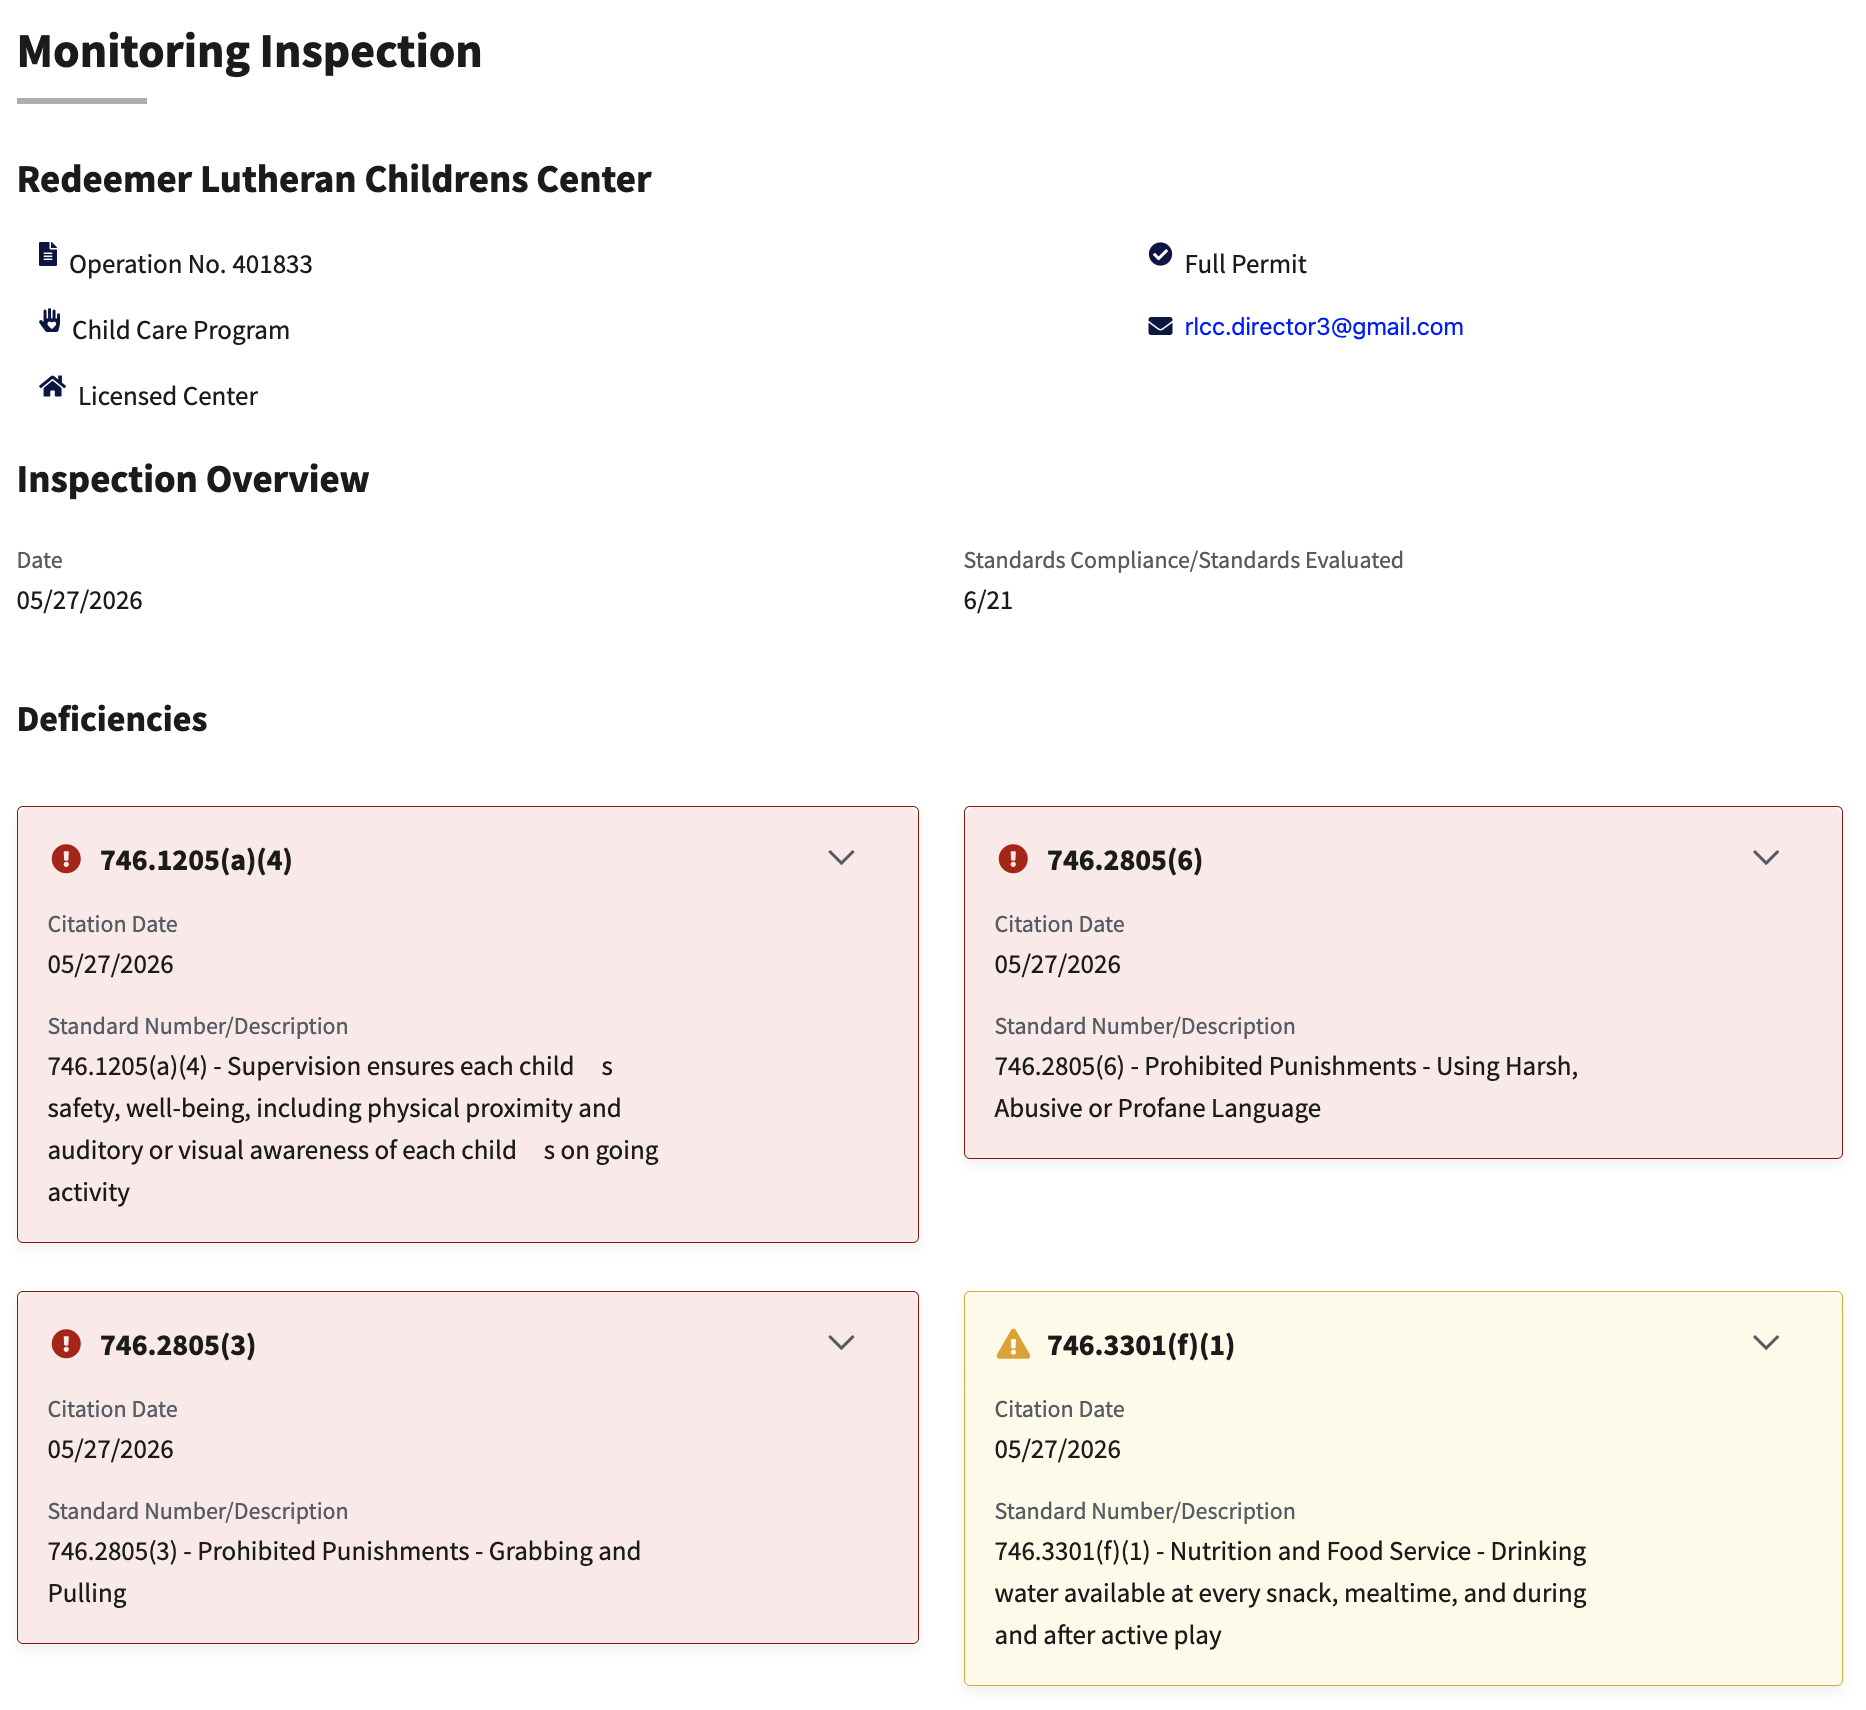Expand the 746.1205(a)(4) deficiency chevron
This screenshot has width=1866, height=1710.
[x=842, y=857]
